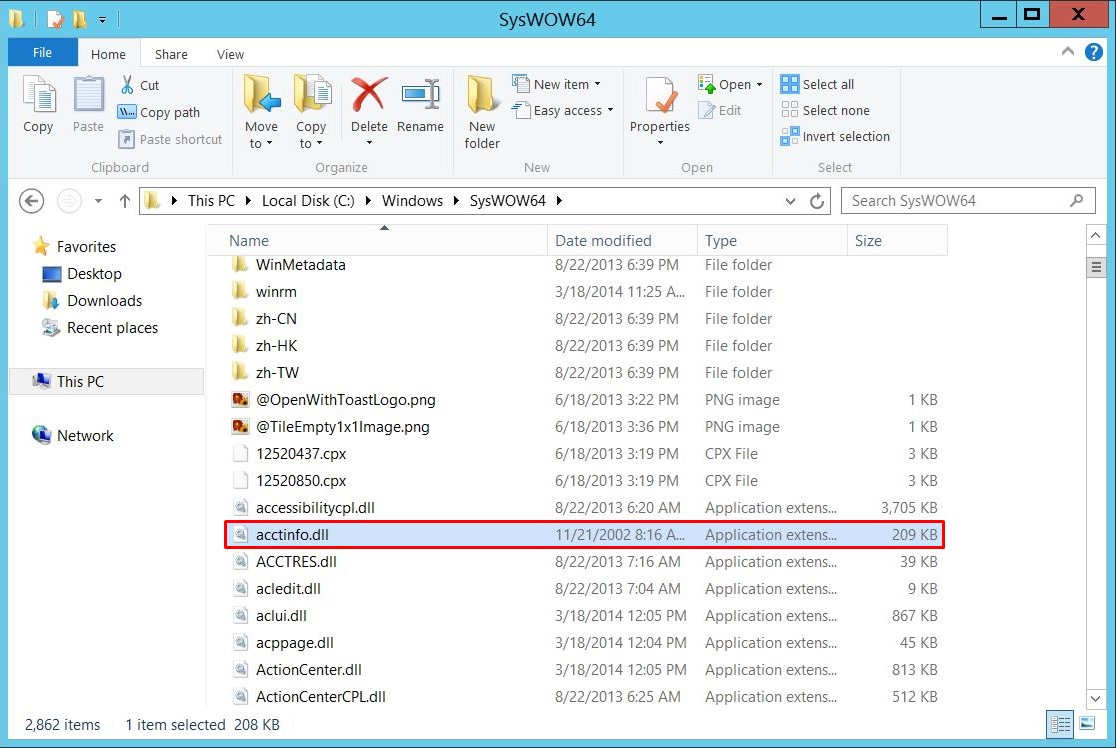This screenshot has height=748, width=1116.
Task: Open the File menu tab
Action: (x=42, y=53)
